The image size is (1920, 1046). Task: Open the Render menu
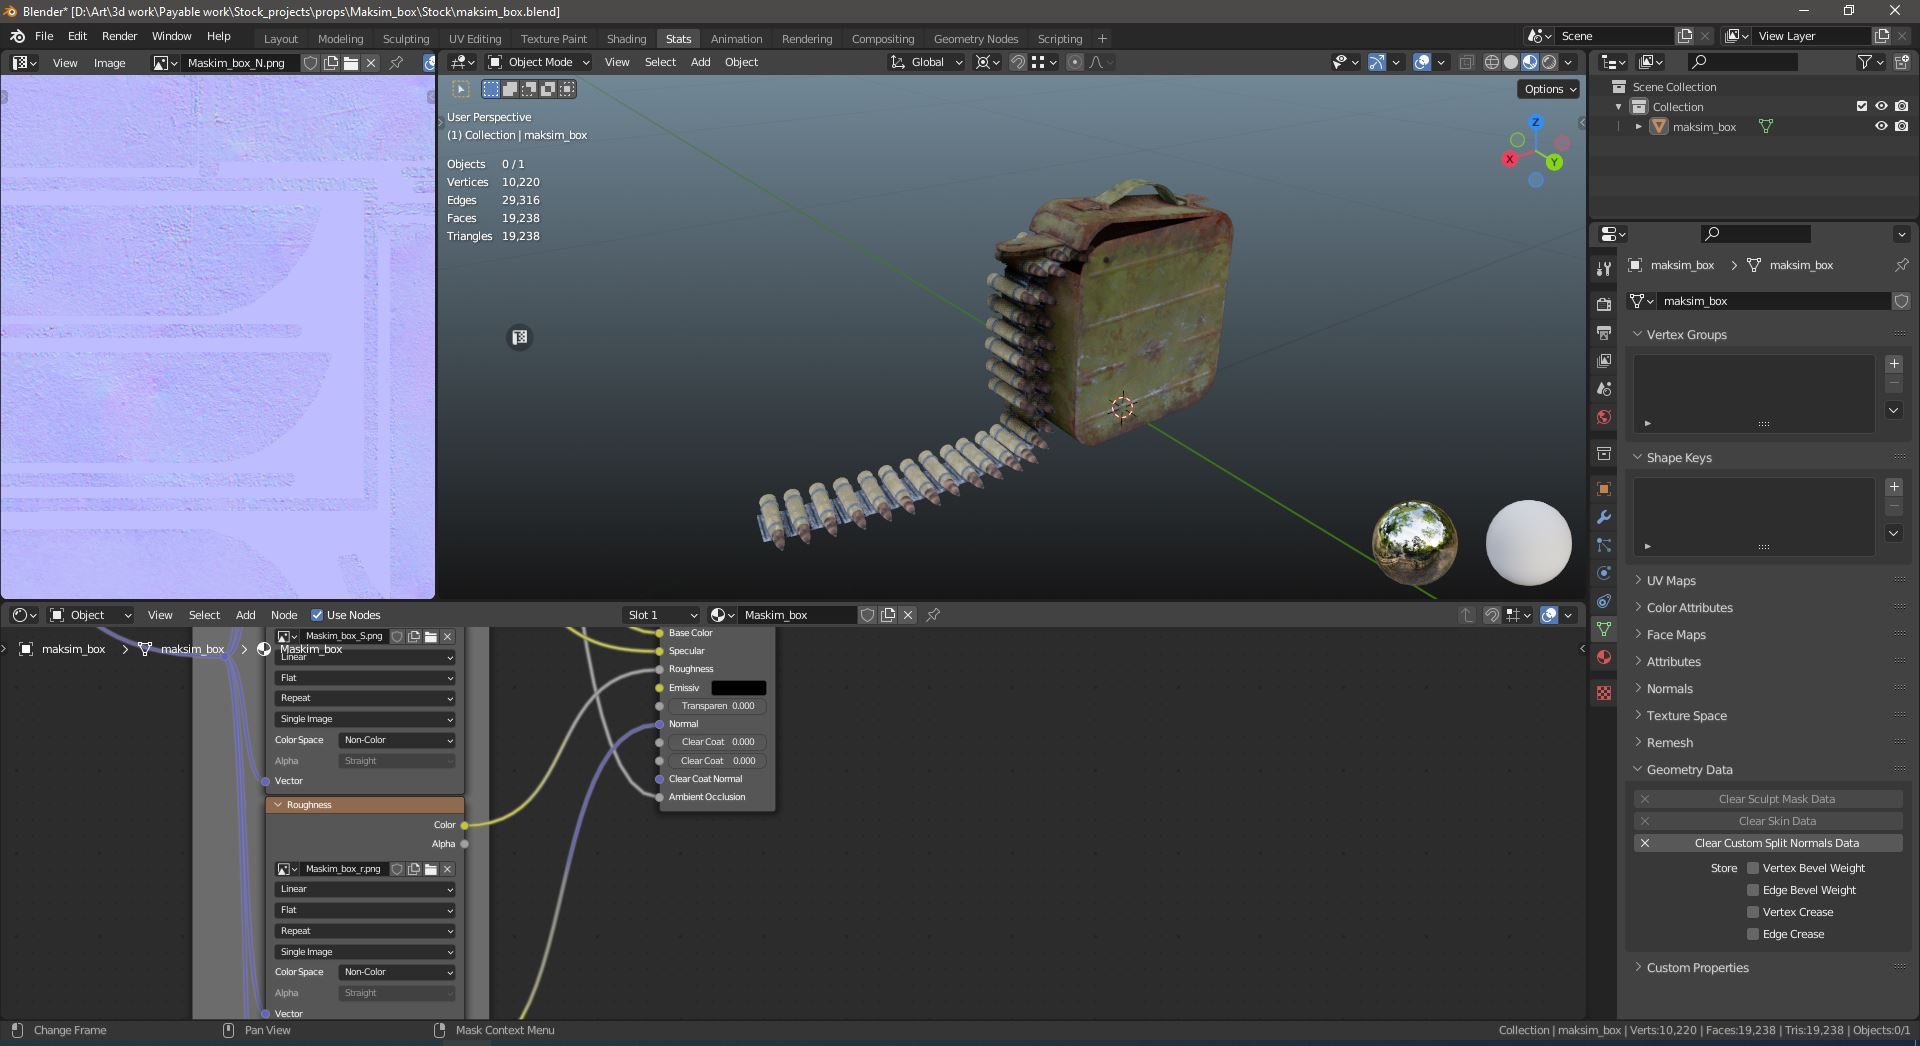tap(119, 36)
